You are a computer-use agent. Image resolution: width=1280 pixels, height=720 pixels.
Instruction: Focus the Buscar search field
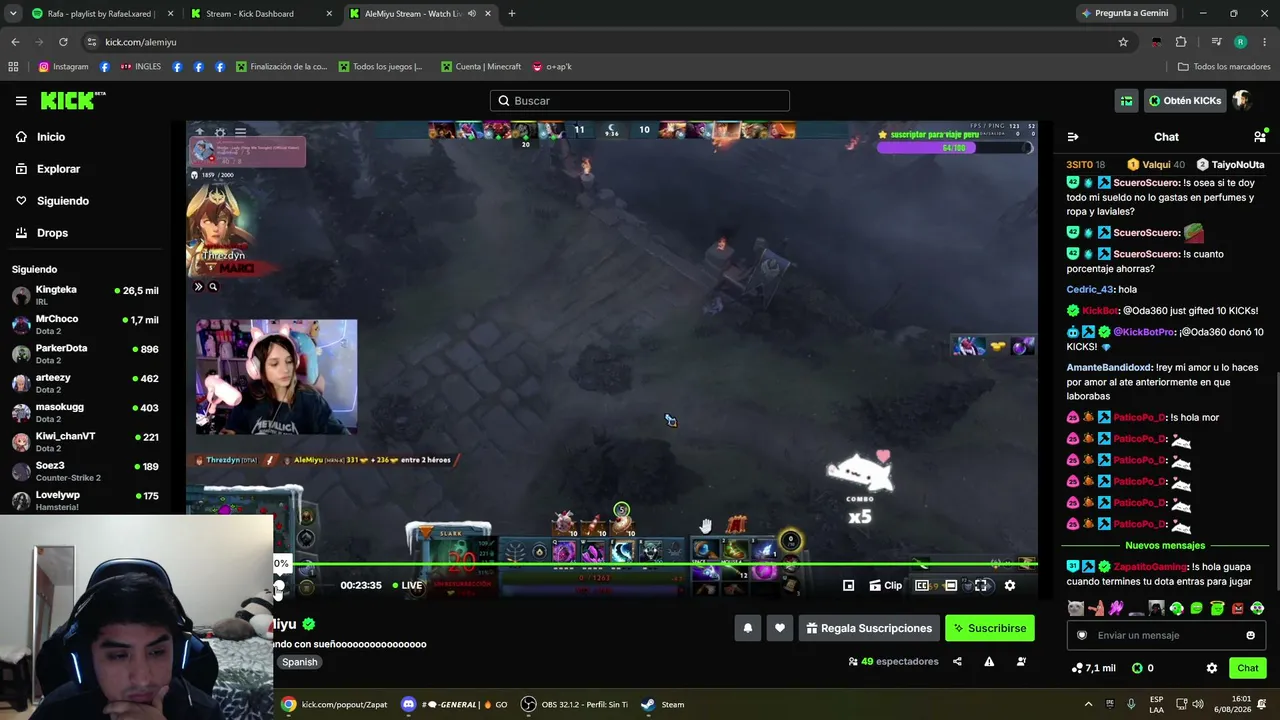coord(640,101)
